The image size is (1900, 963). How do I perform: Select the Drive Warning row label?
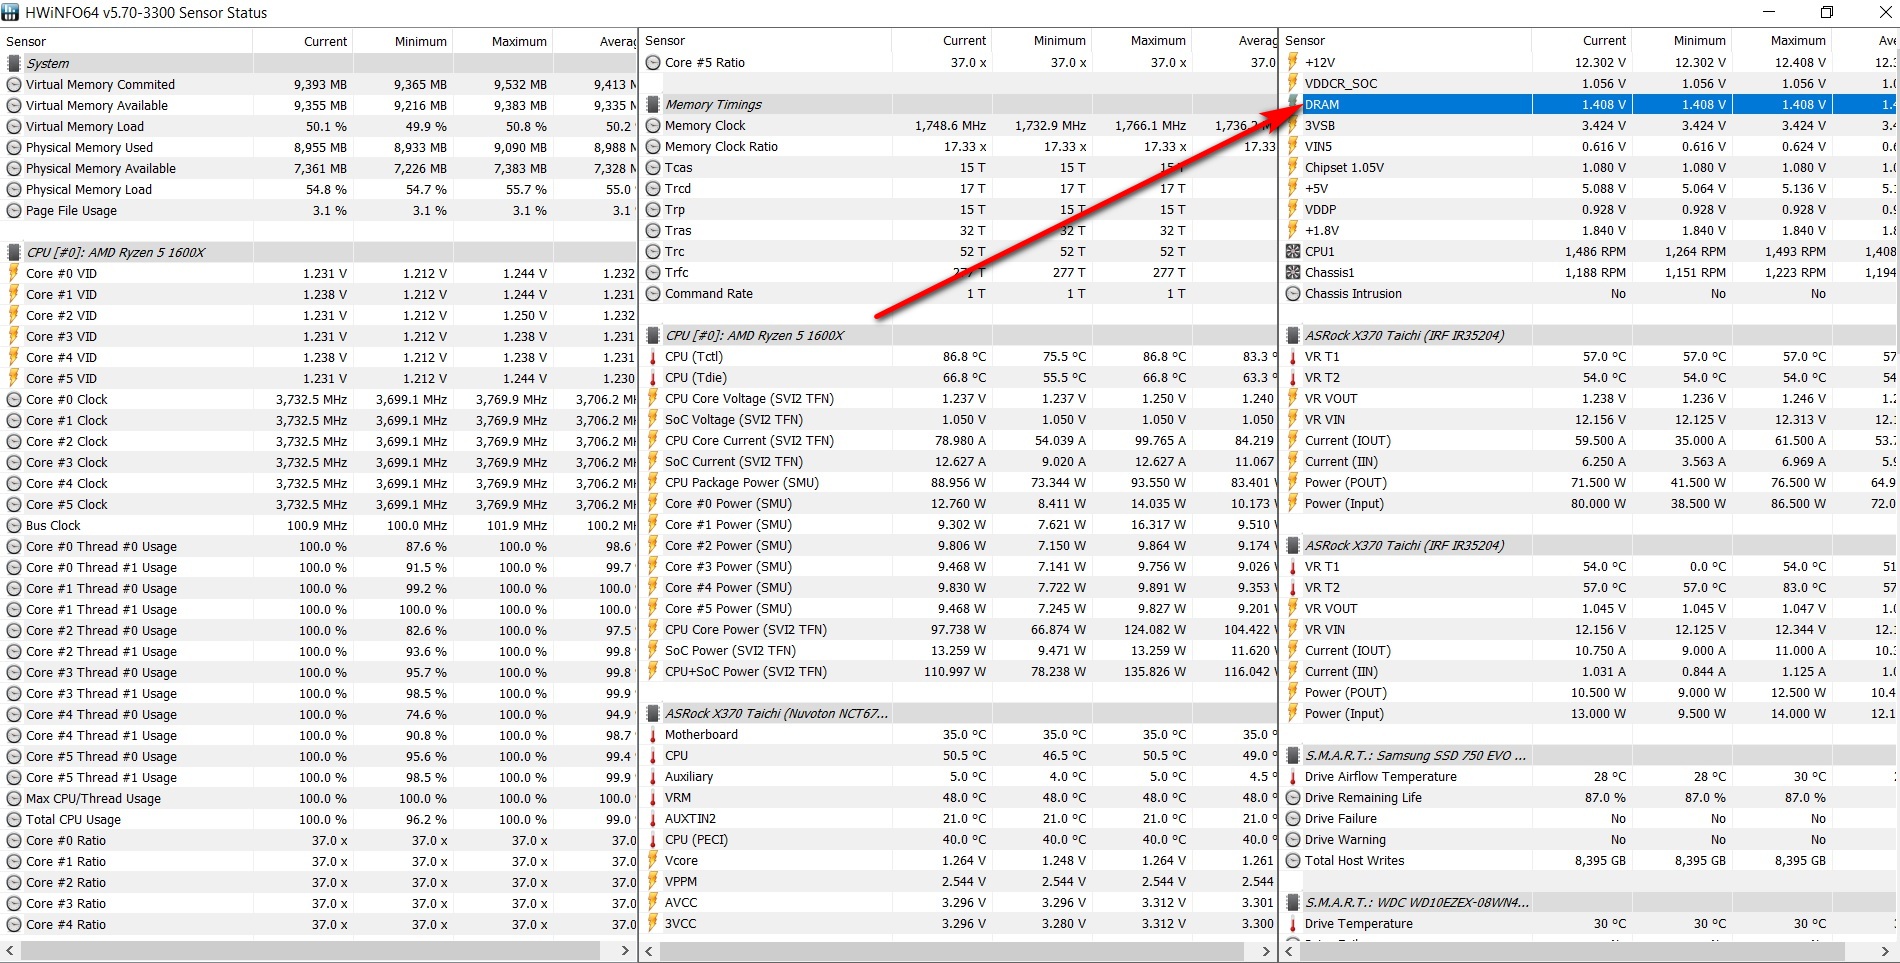click(1345, 840)
